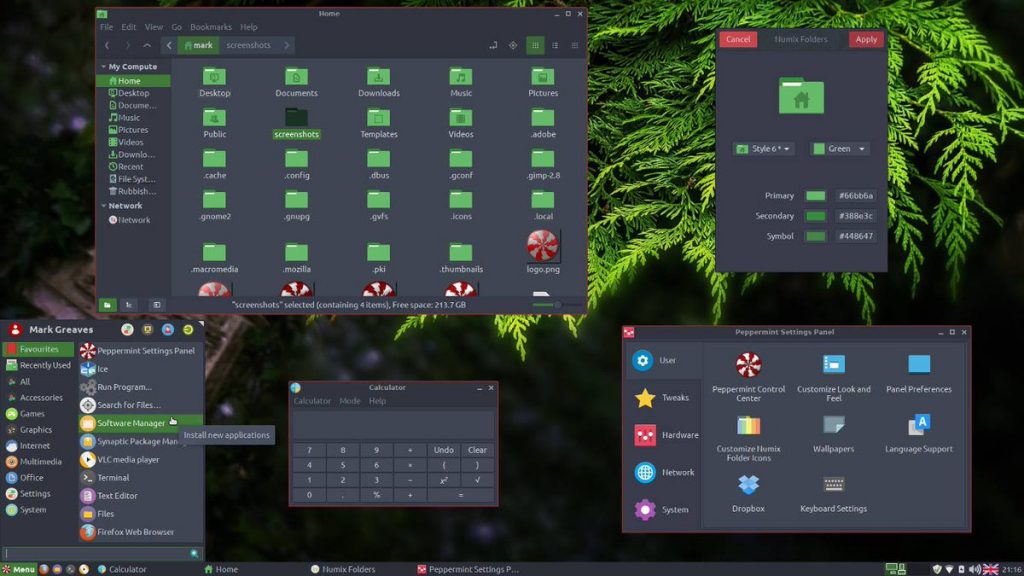Open the Green color dropdown
Image resolution: width=1024 pixels, height=576 pixels.
(x=839, y=149)
